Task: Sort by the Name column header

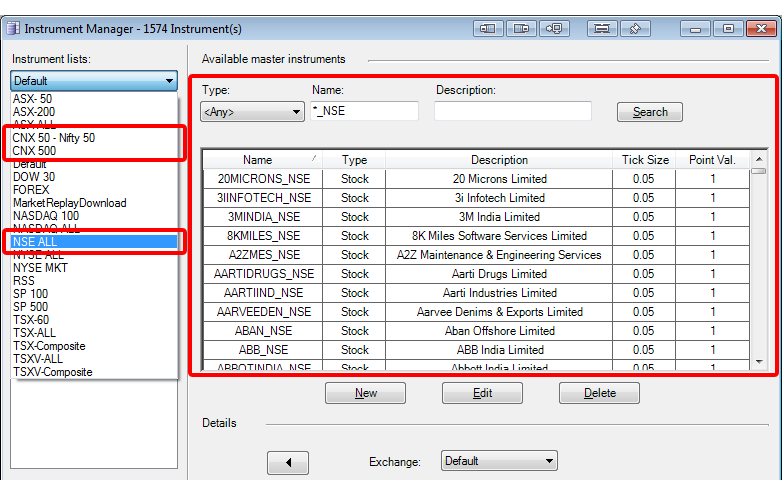Action: tap(263, 160)
